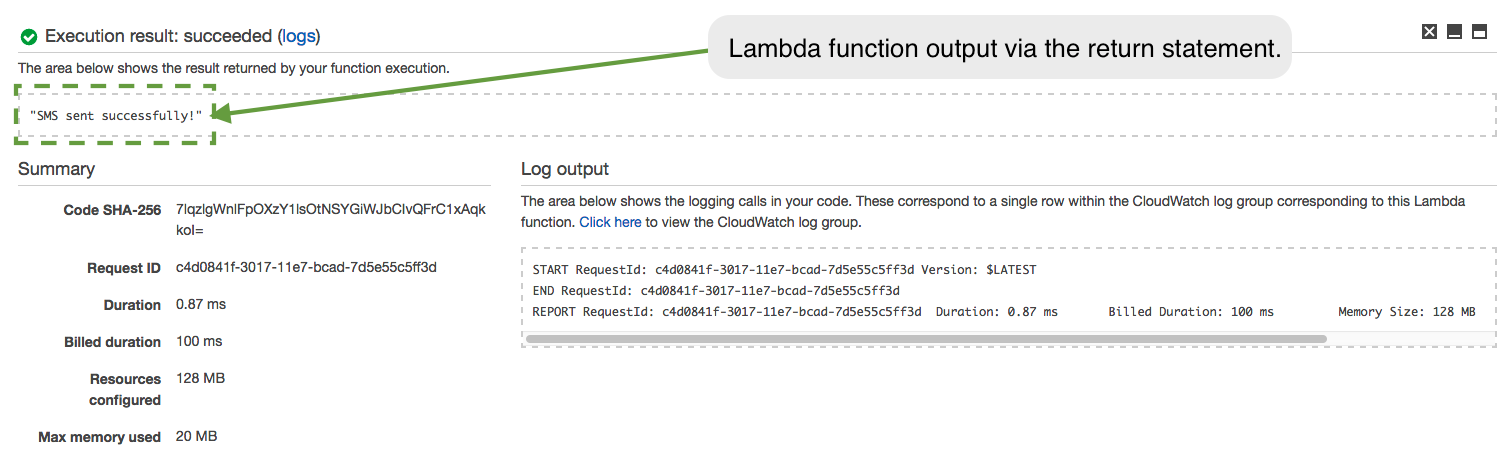Click the Log output horizontal scrollbar thumb
Viewport: 1505px width, 465px height.
pyautogui.click(x=926, y=339)
